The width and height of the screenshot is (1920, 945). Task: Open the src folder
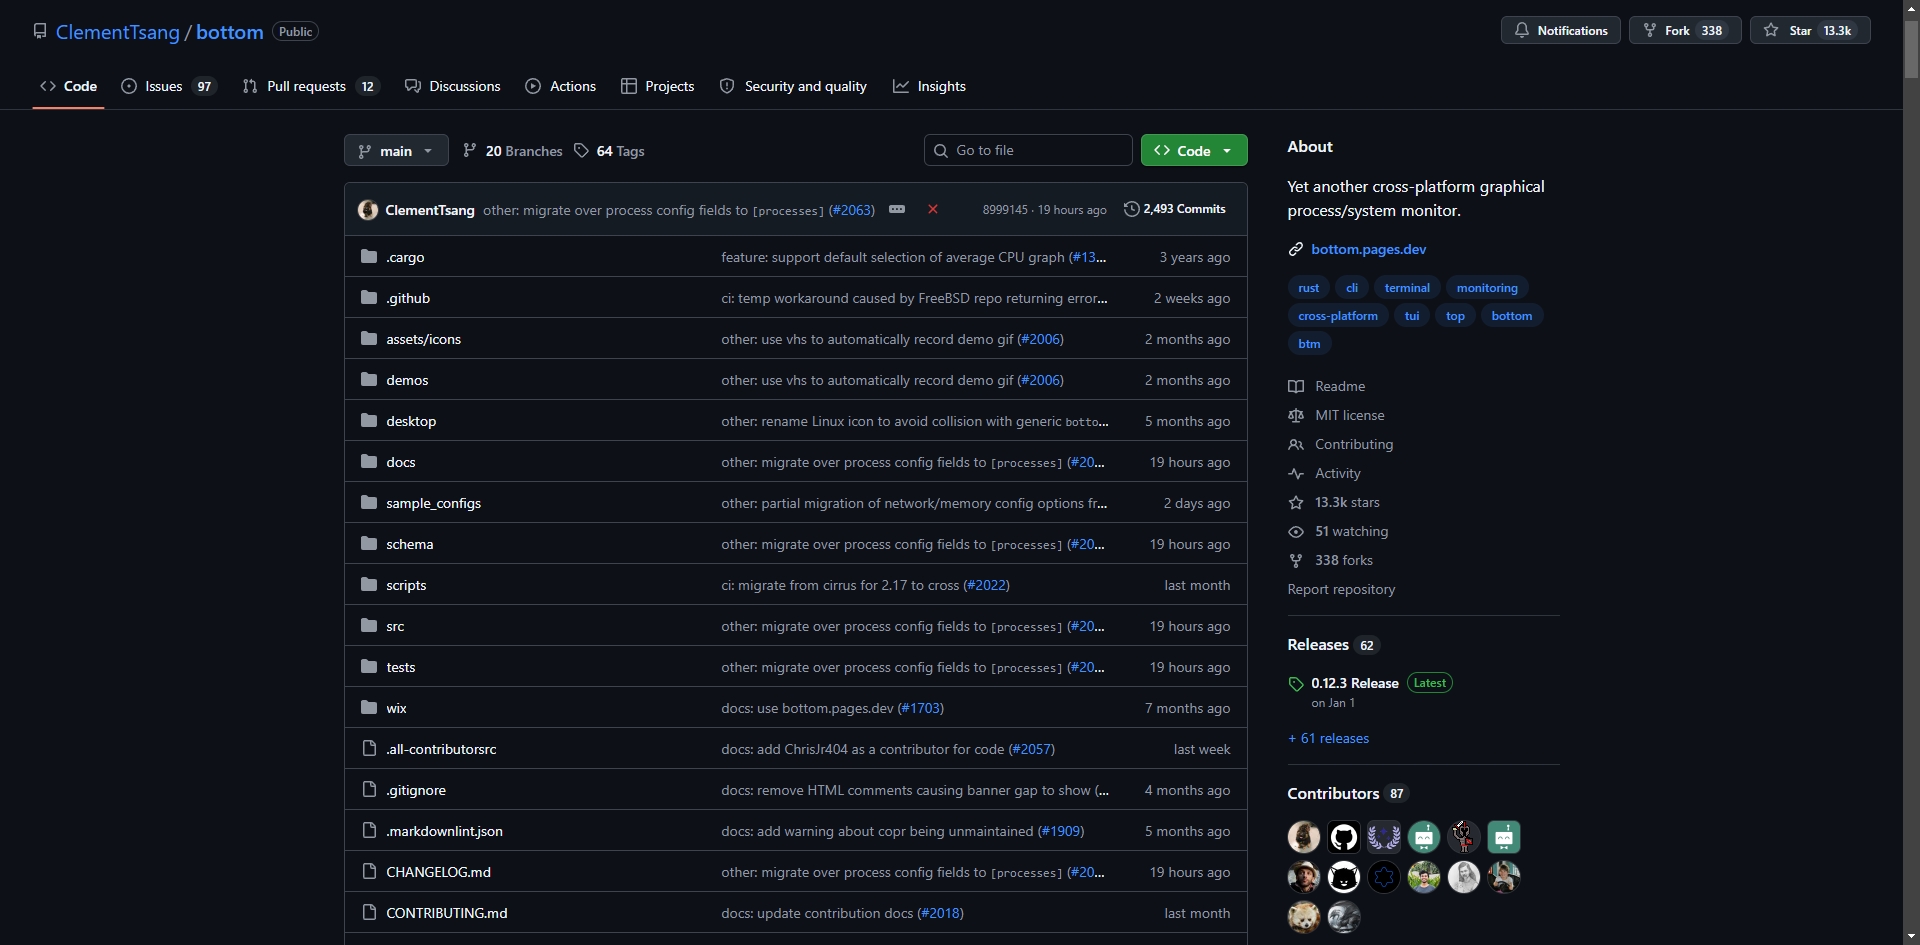click(x=395, y=626)
